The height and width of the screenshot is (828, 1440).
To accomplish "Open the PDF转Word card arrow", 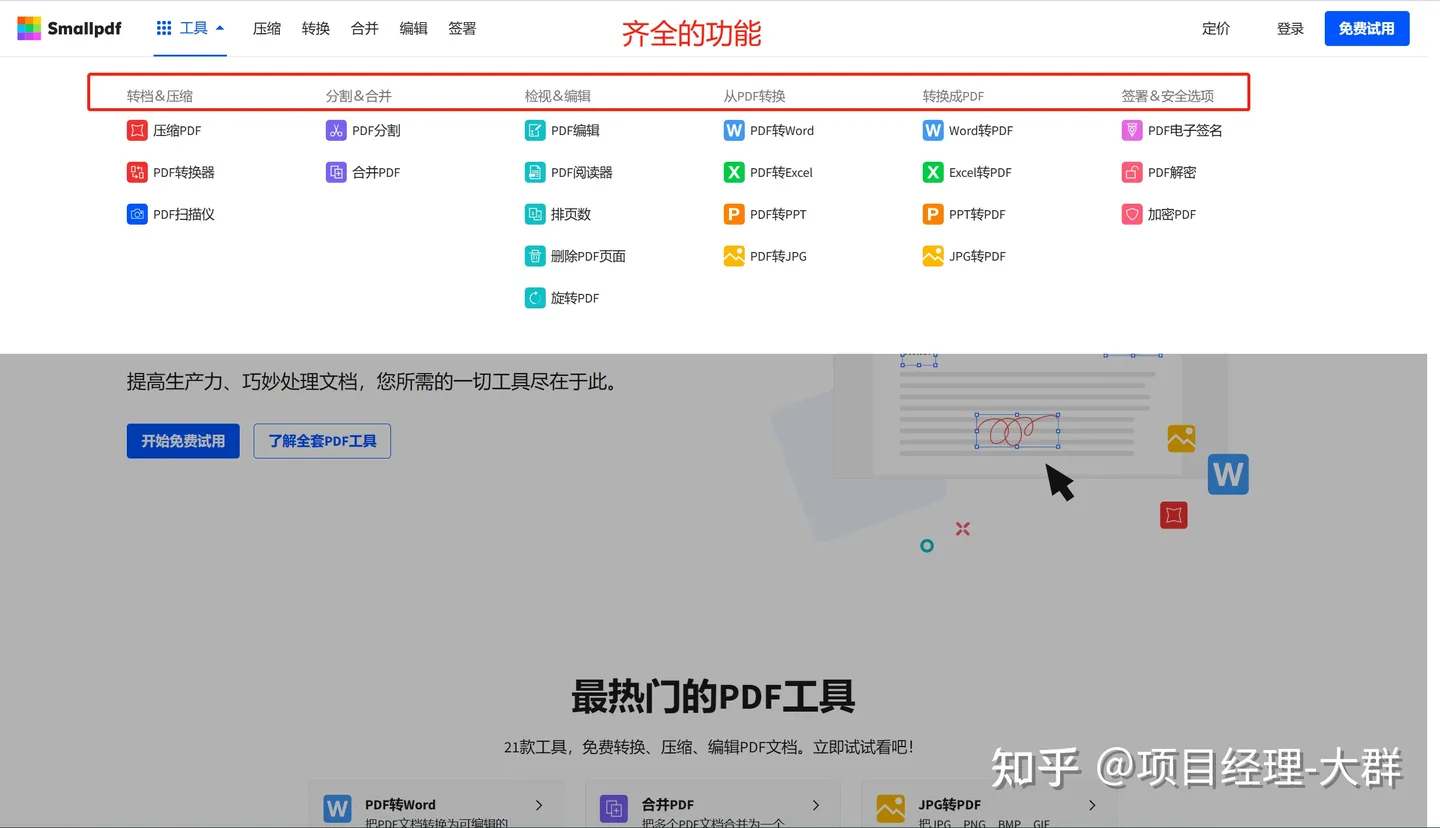I will pos(539,805).
